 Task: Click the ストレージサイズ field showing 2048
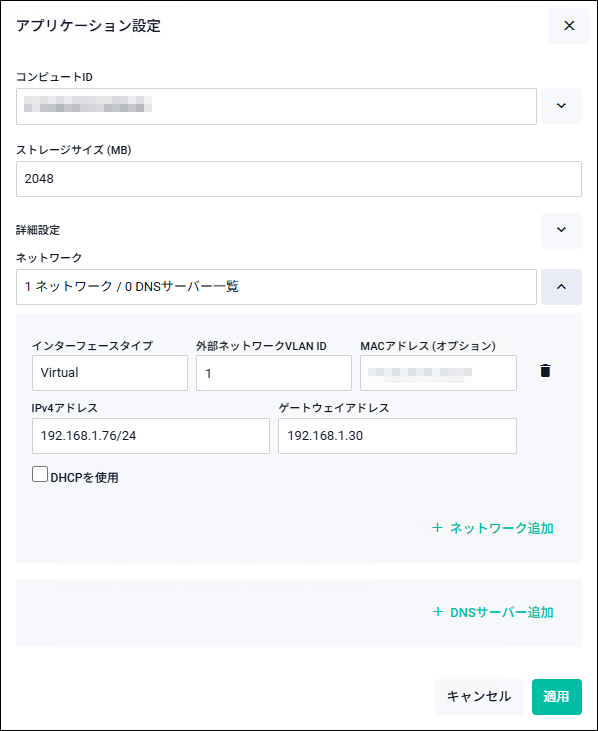(299, 179)
